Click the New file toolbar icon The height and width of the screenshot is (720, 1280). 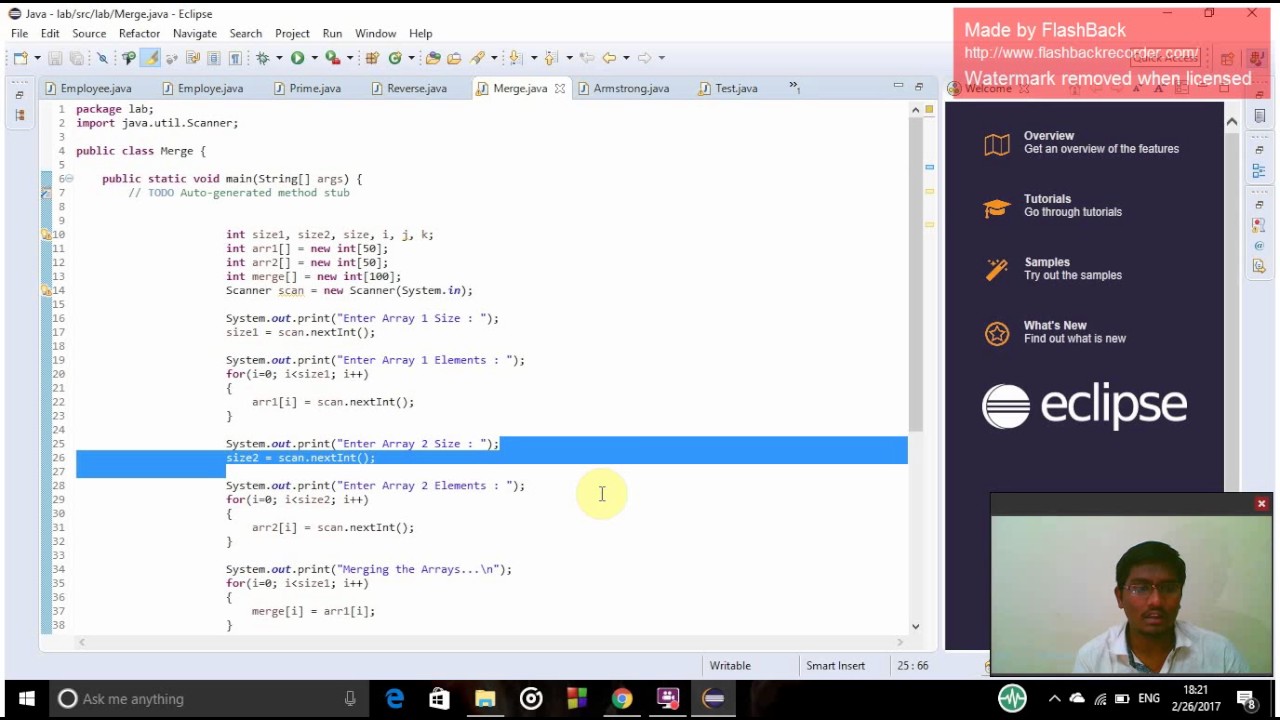click(x=20, y=58)
